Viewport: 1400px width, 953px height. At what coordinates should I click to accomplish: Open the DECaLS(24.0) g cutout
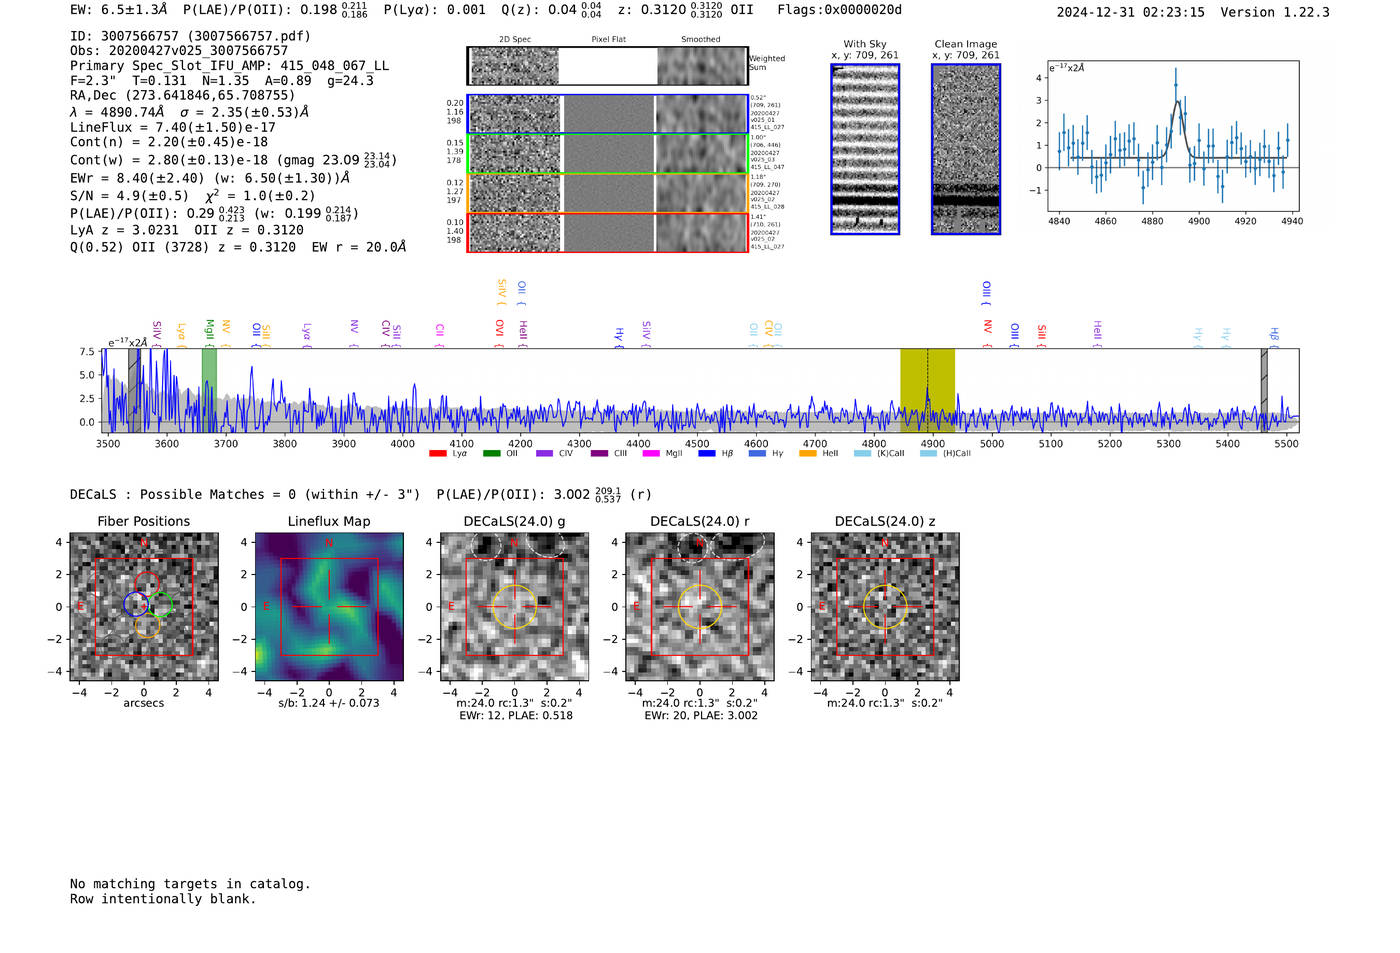point(514,606)
